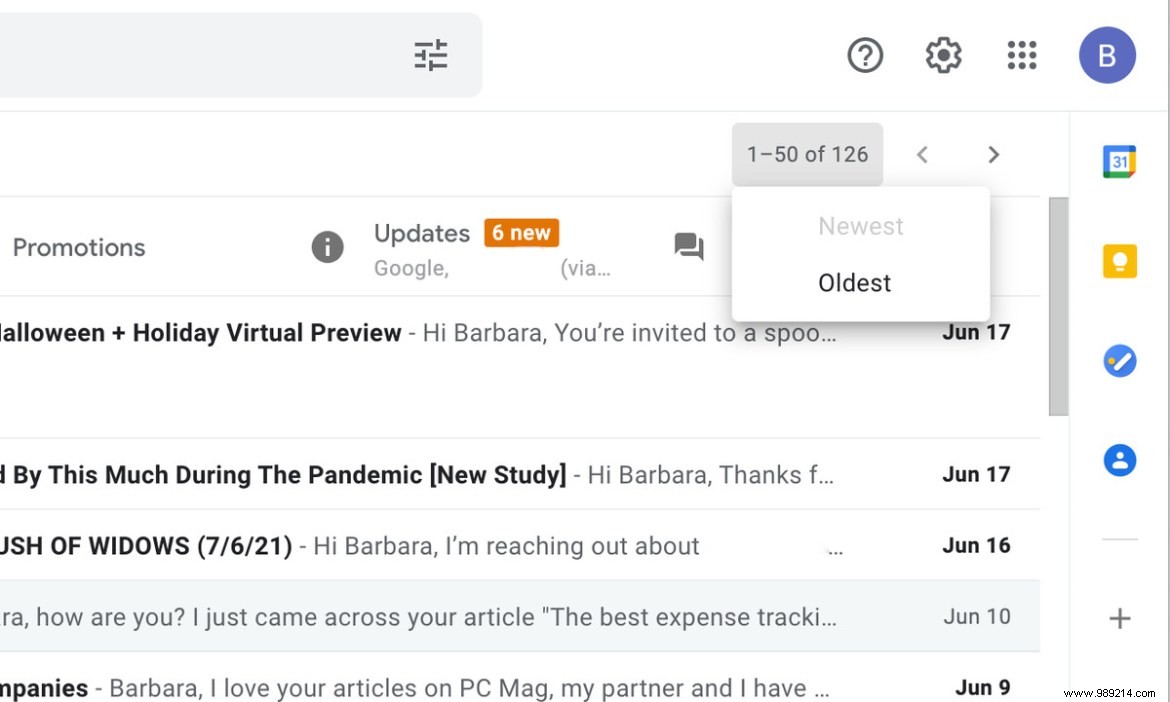Open Google Calendar from the side panel
Image resolution: width=1170 pixels, height=702 pixels.
click(1119, 161)
